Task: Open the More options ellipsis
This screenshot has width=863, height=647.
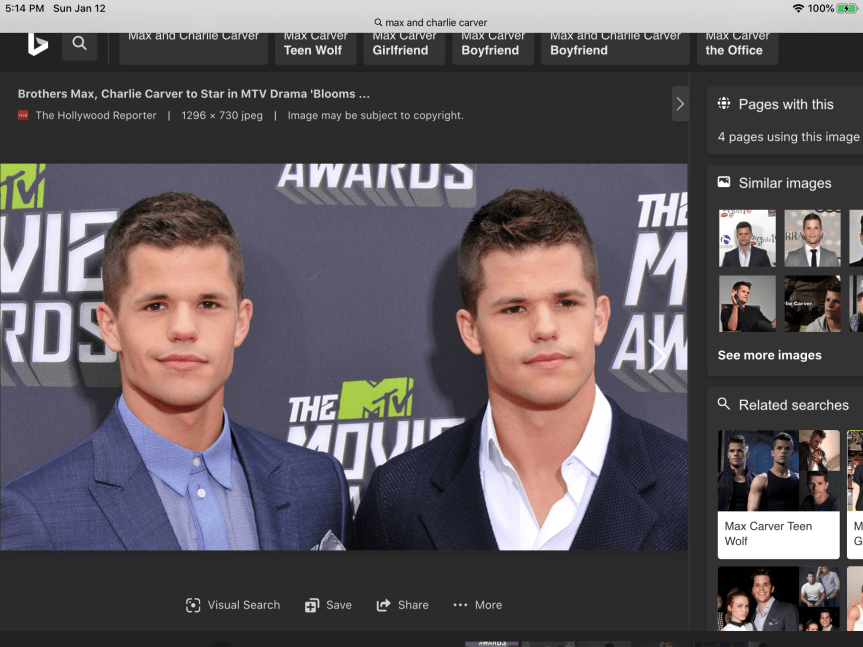Action: click(460, 605)
